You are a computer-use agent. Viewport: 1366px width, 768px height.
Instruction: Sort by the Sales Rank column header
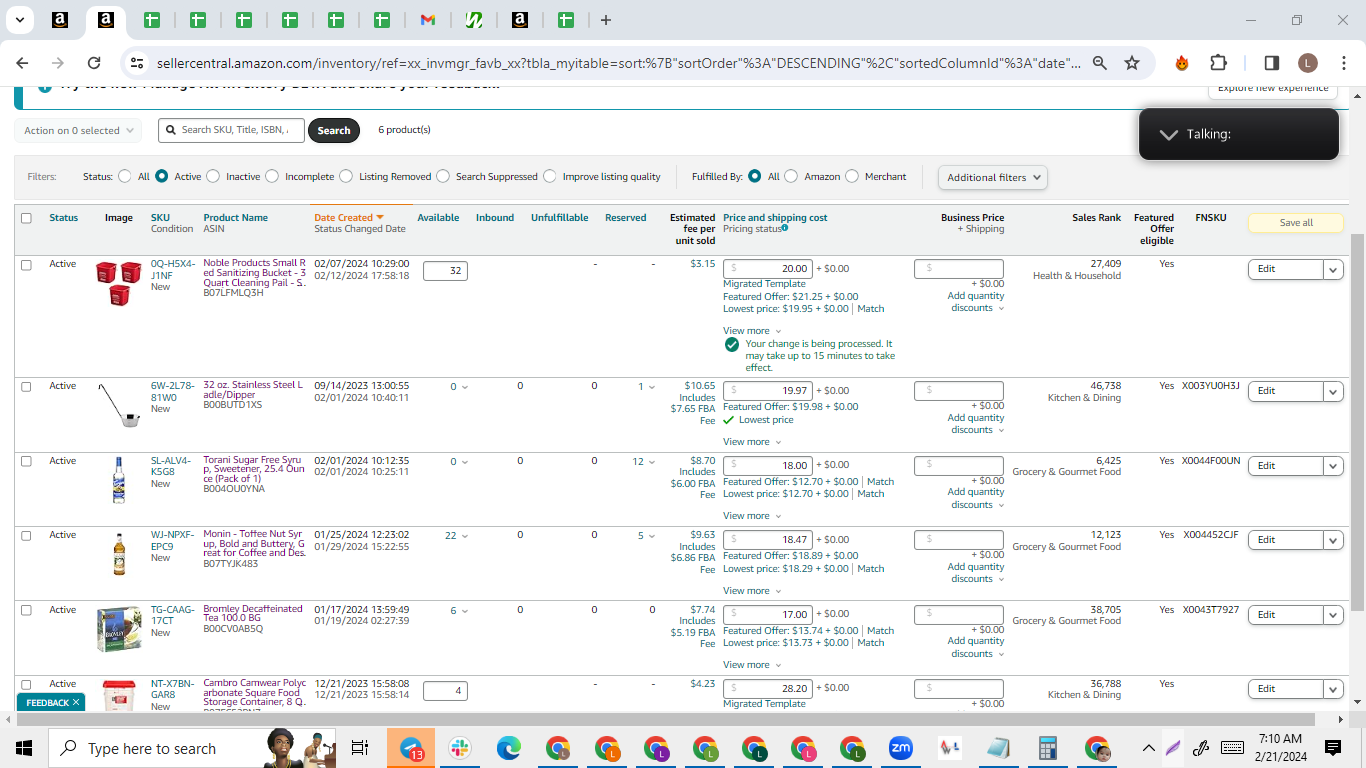[1096, 217]
